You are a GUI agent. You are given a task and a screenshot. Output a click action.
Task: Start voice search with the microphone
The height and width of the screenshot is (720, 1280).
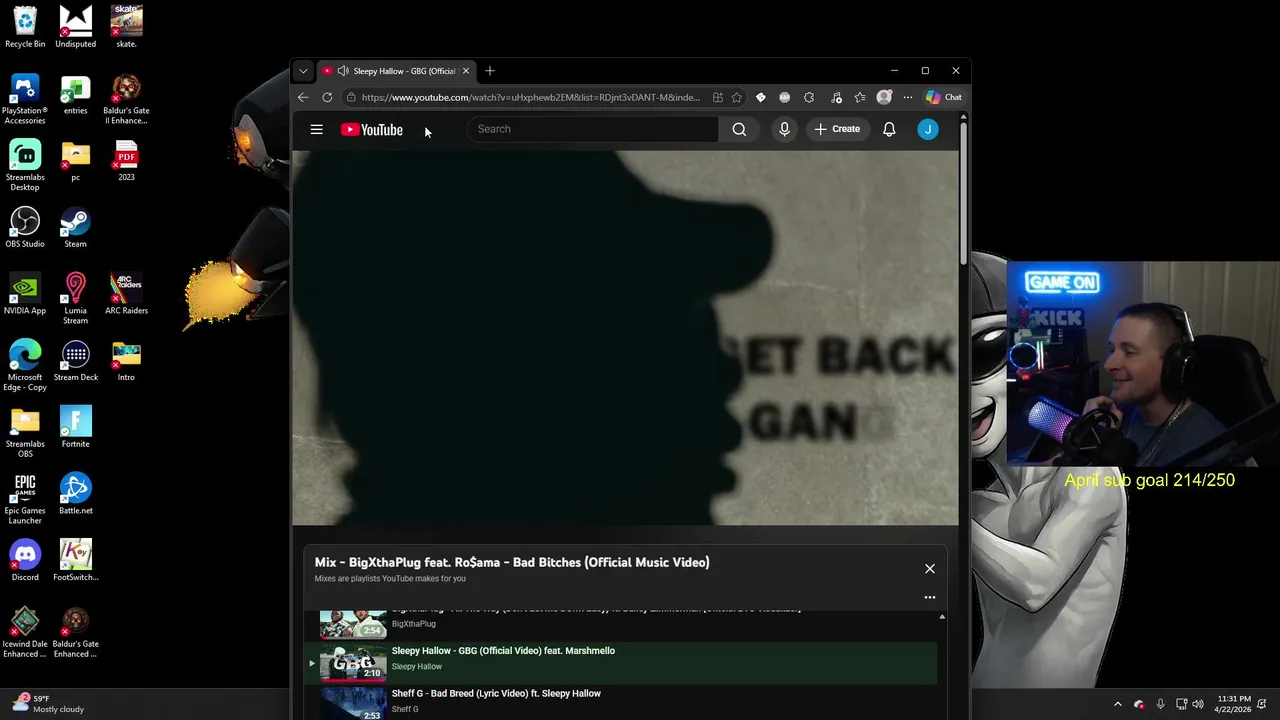(x=784, y=129)
